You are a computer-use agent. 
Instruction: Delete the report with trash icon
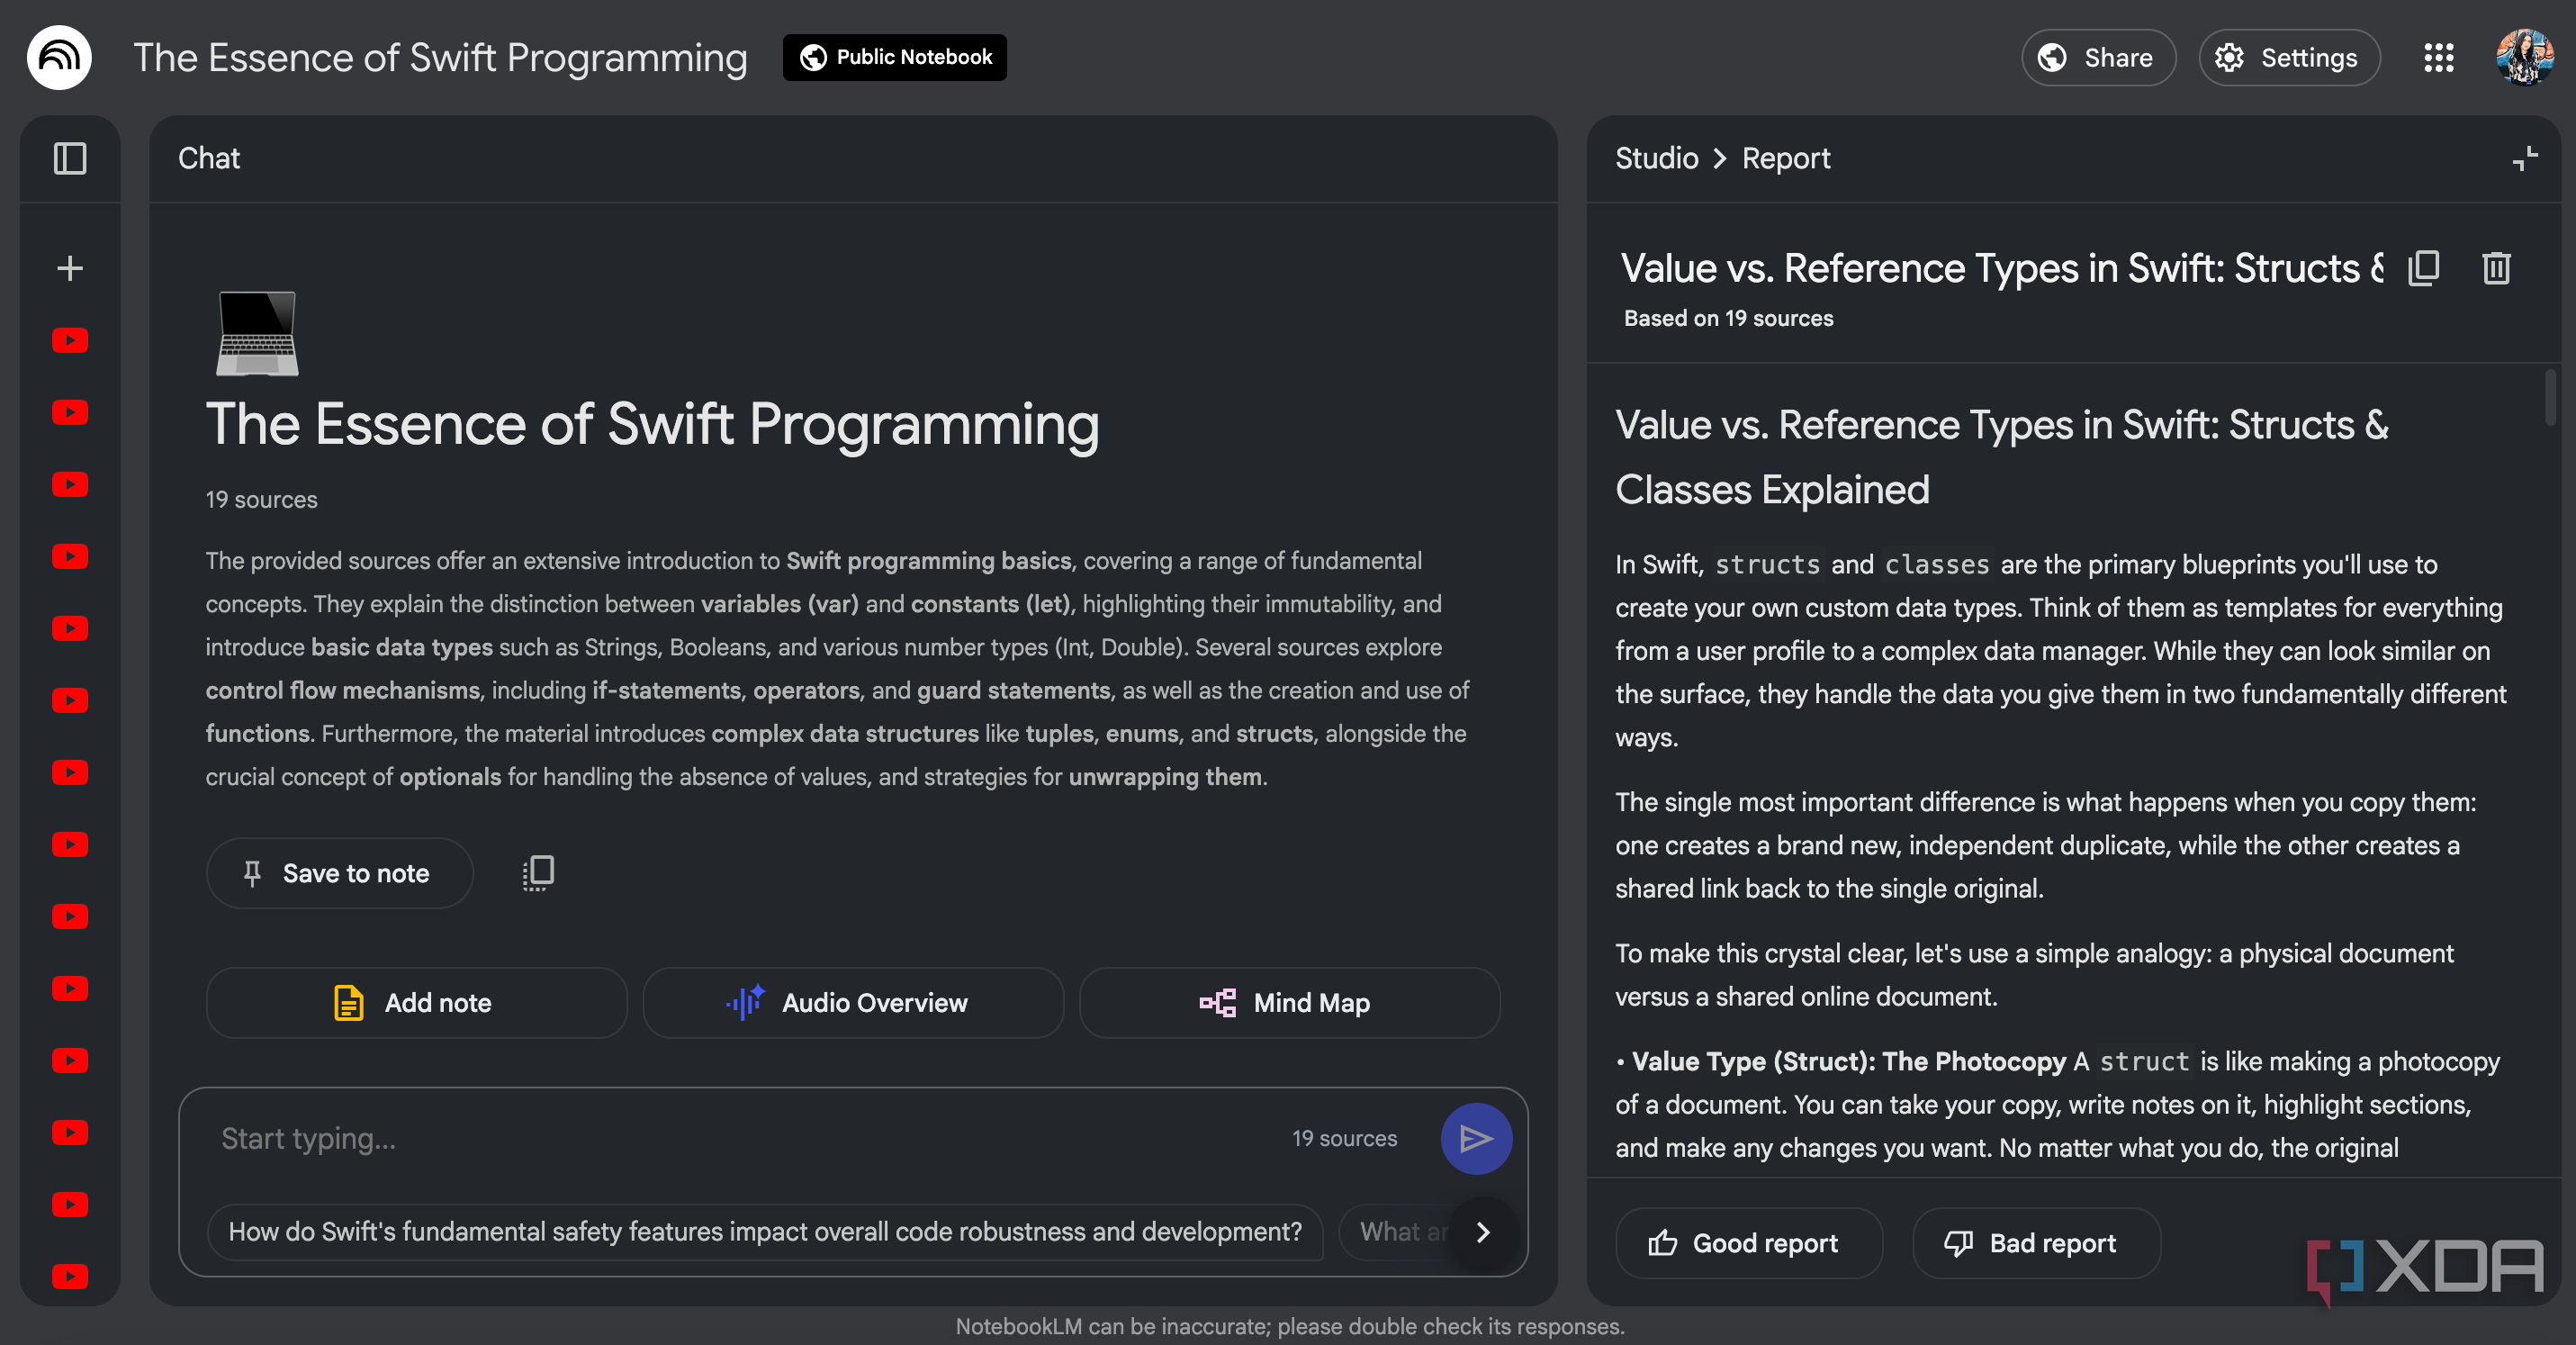(2497, 268)
